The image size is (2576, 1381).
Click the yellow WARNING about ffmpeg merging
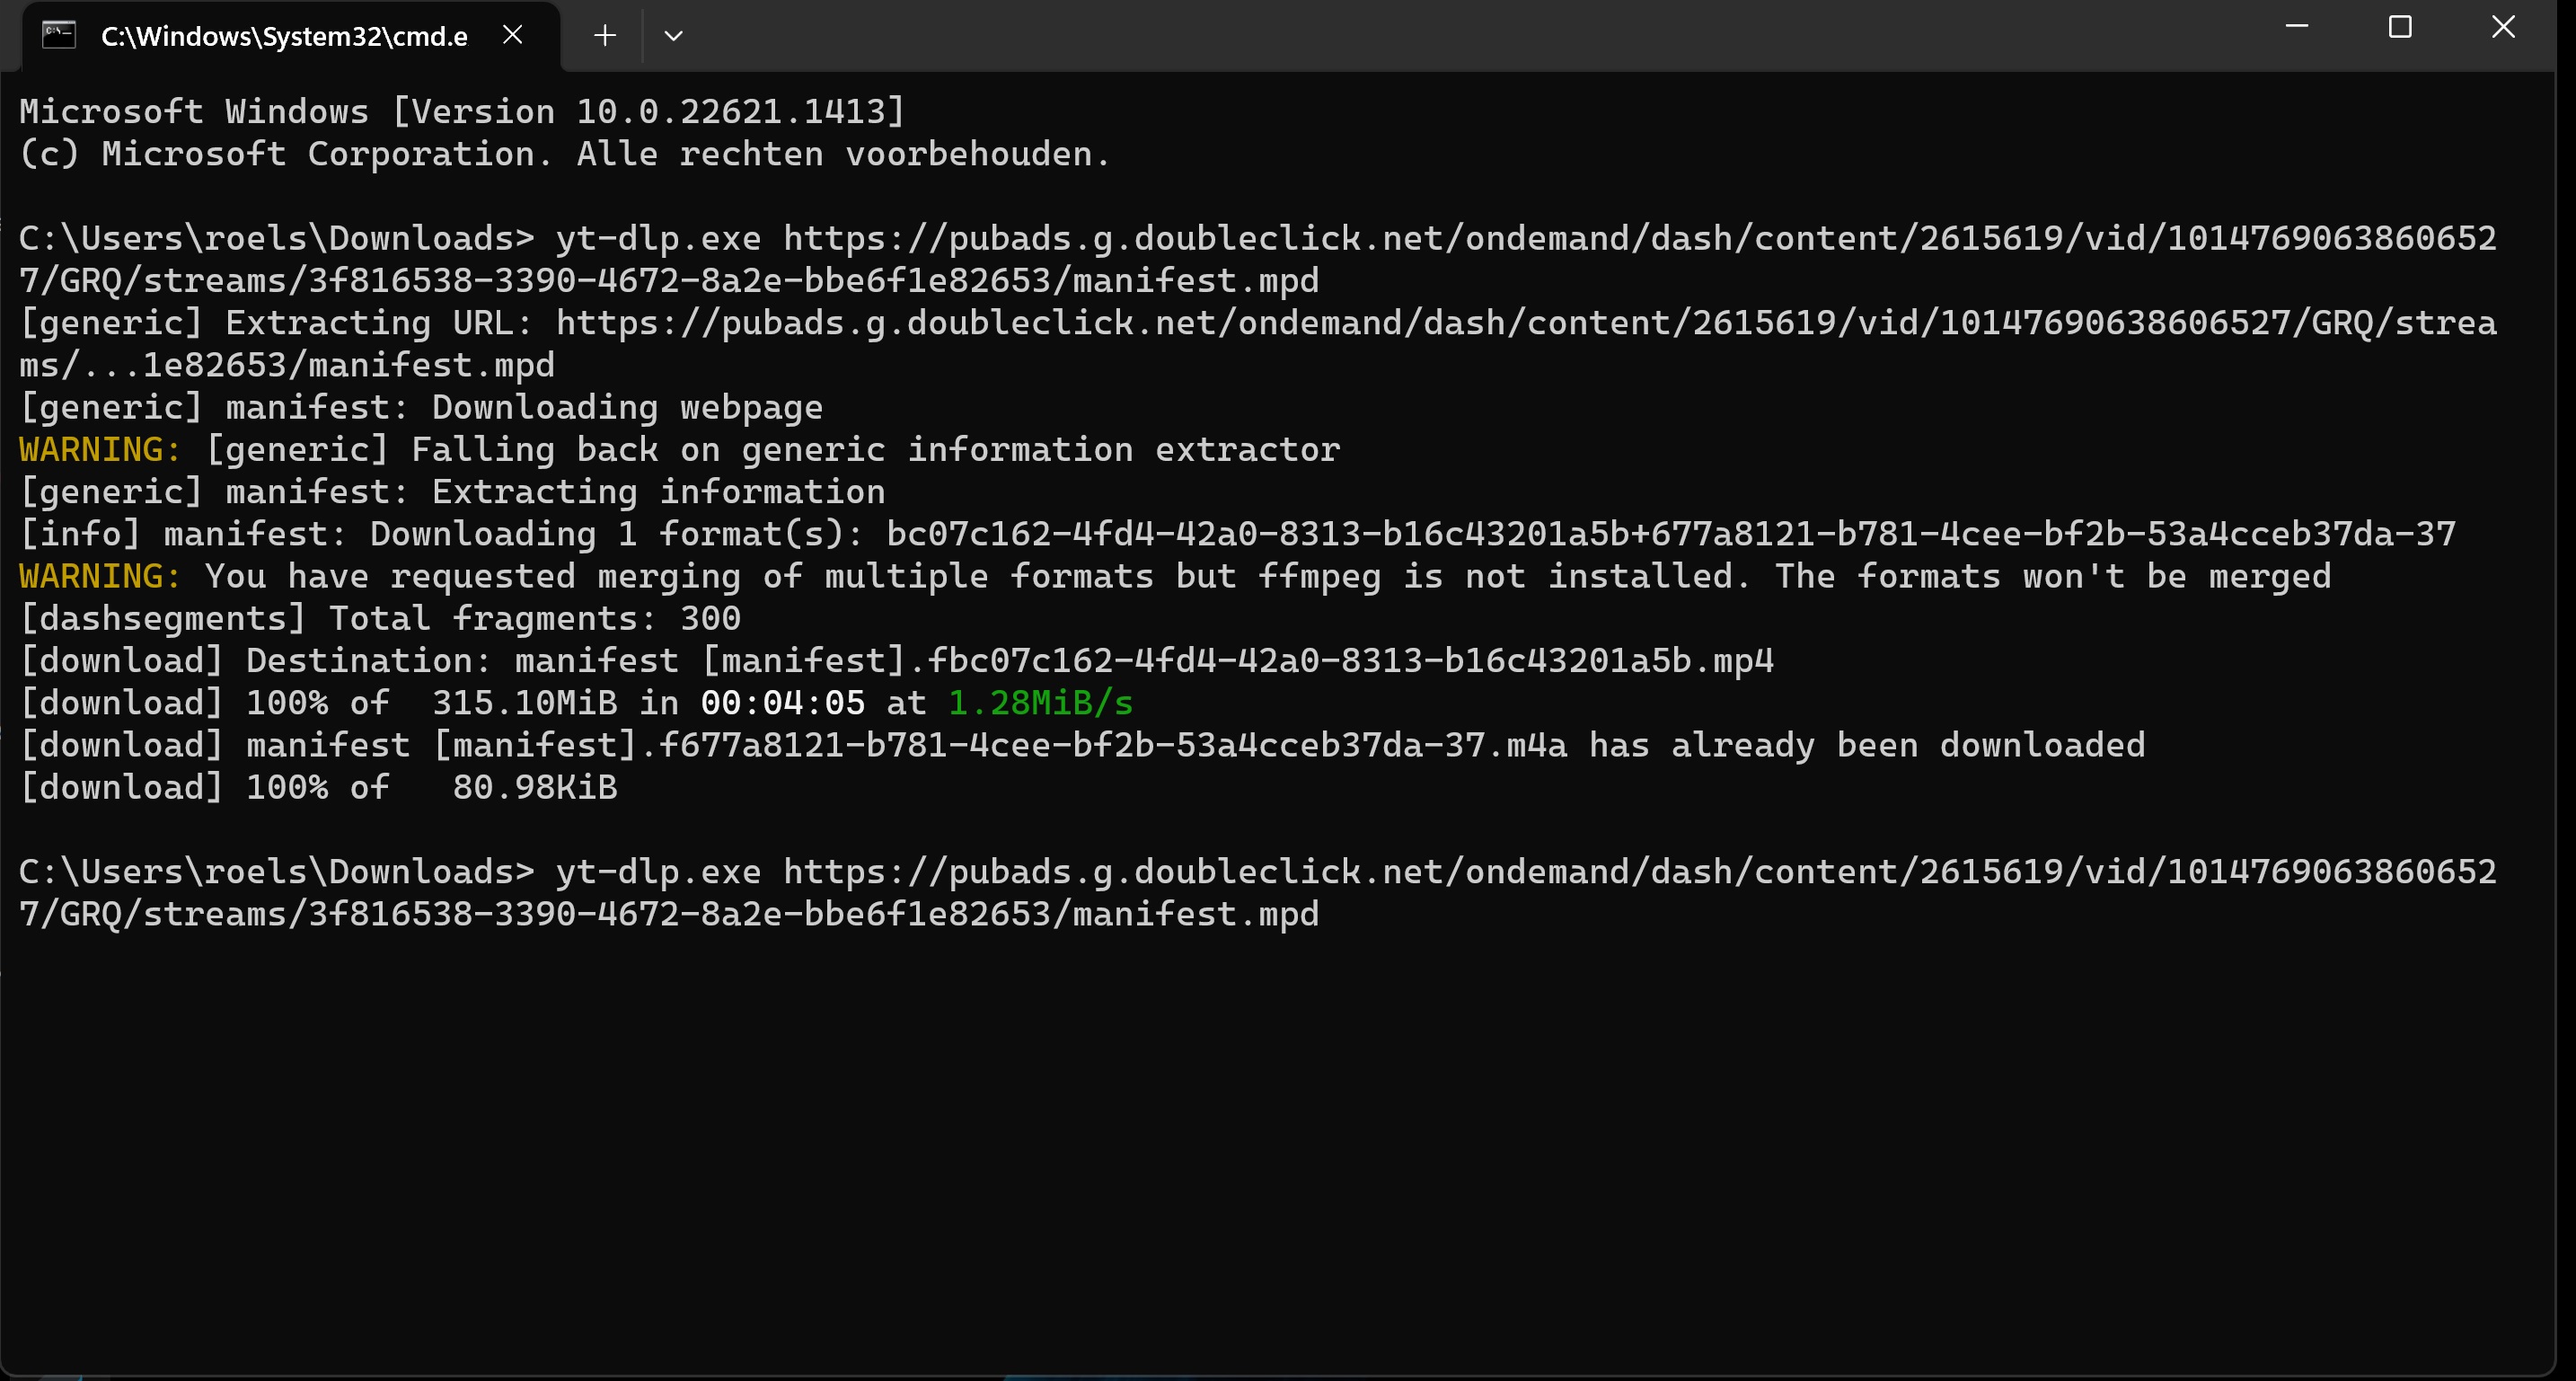(99, 577)
